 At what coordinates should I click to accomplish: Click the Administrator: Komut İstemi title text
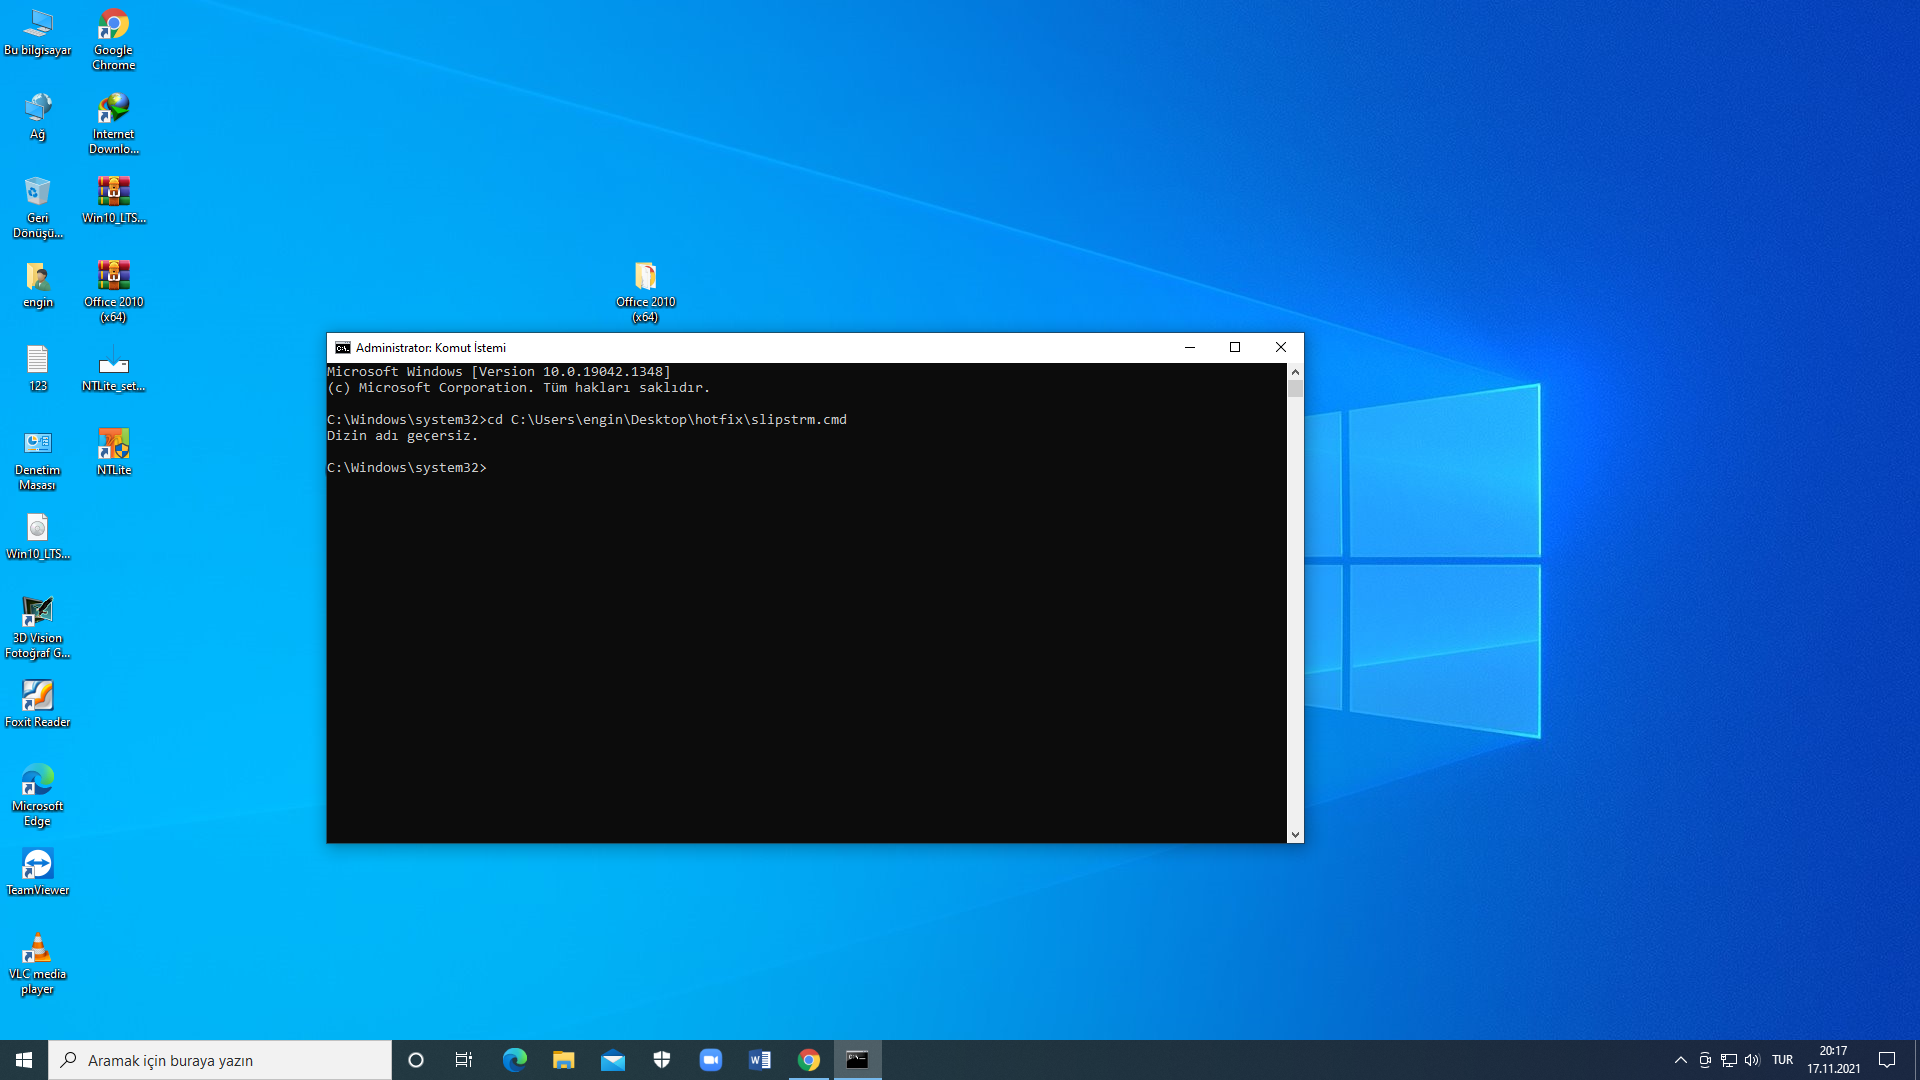431,348
